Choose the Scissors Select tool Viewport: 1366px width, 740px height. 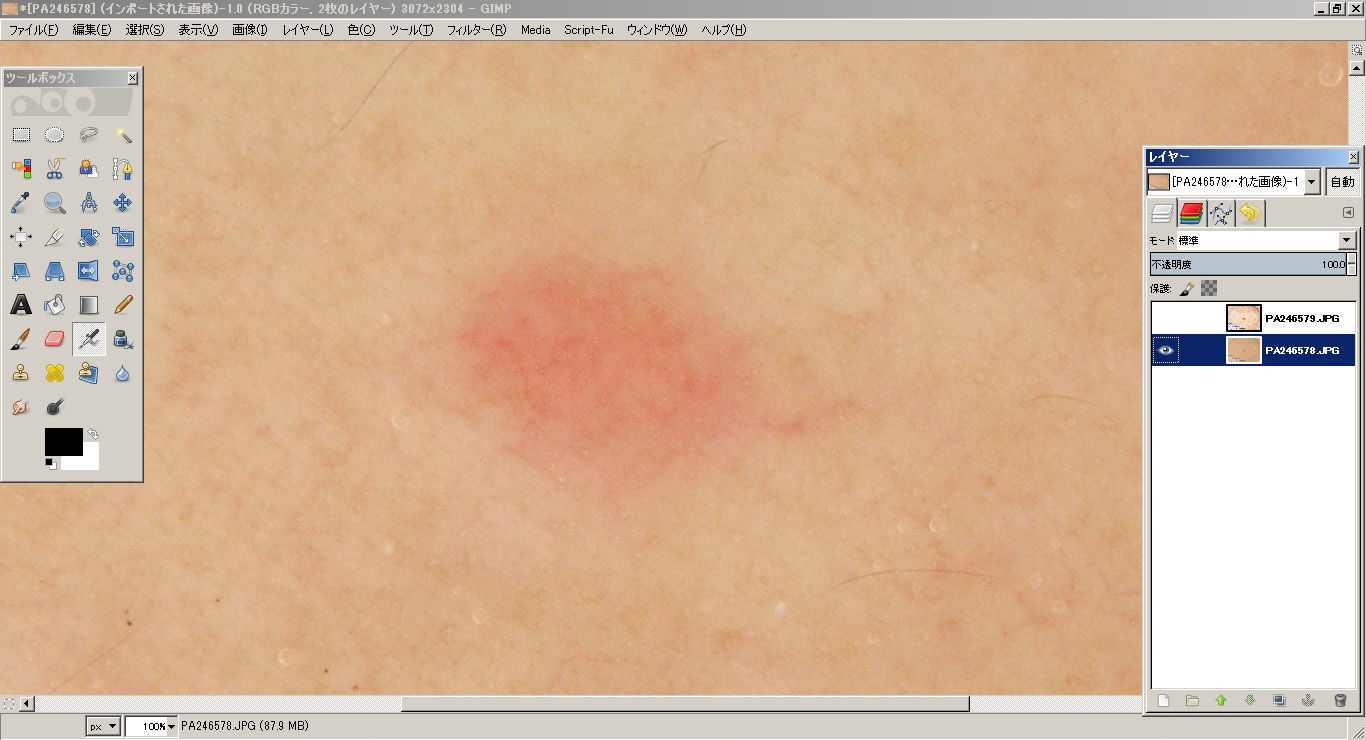(55, 169)
